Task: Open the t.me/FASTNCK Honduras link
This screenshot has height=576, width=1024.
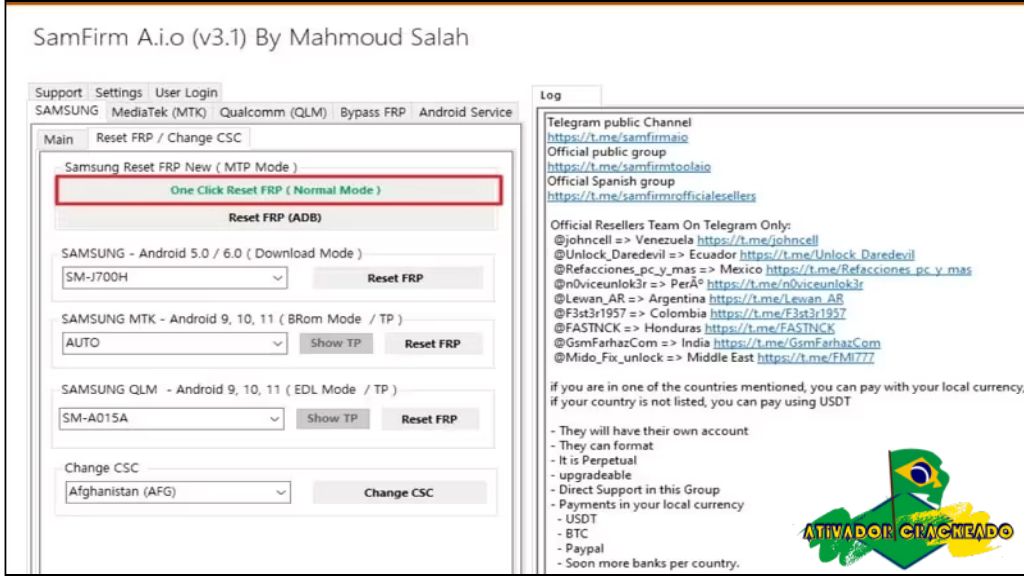Action: pos(769,328)
